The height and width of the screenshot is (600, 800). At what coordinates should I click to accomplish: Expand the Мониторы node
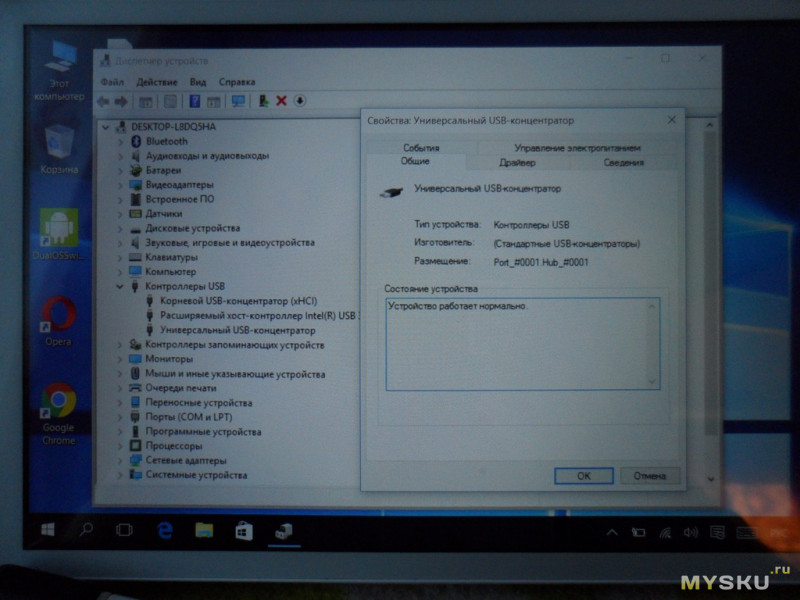click(121, 360)
